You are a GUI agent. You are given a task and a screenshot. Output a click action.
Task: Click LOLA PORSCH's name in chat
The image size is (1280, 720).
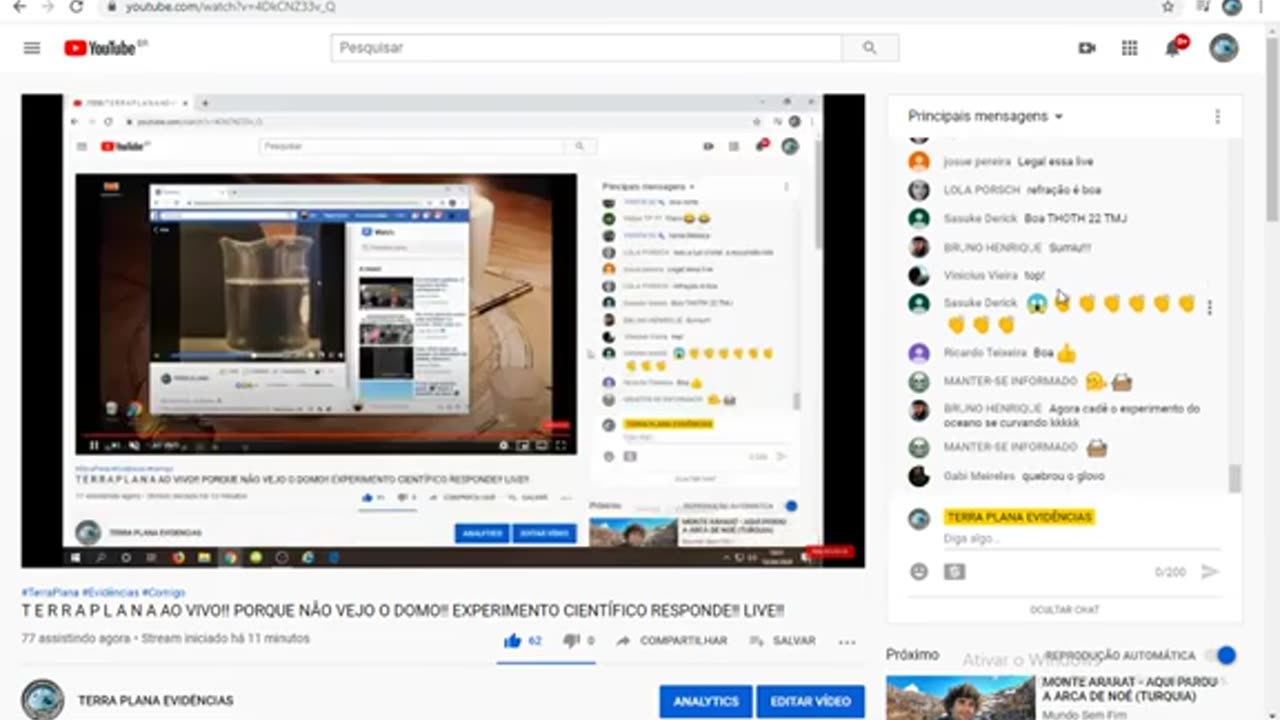coord(982,190)
